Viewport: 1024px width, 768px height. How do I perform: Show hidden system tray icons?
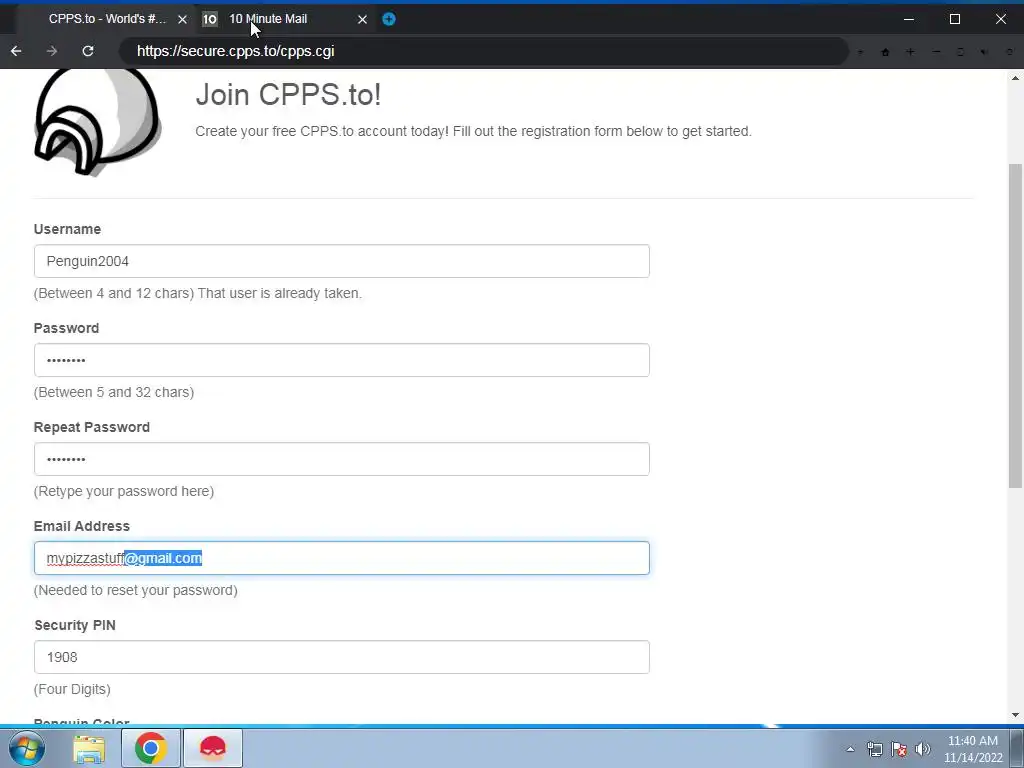pos(850,749)
